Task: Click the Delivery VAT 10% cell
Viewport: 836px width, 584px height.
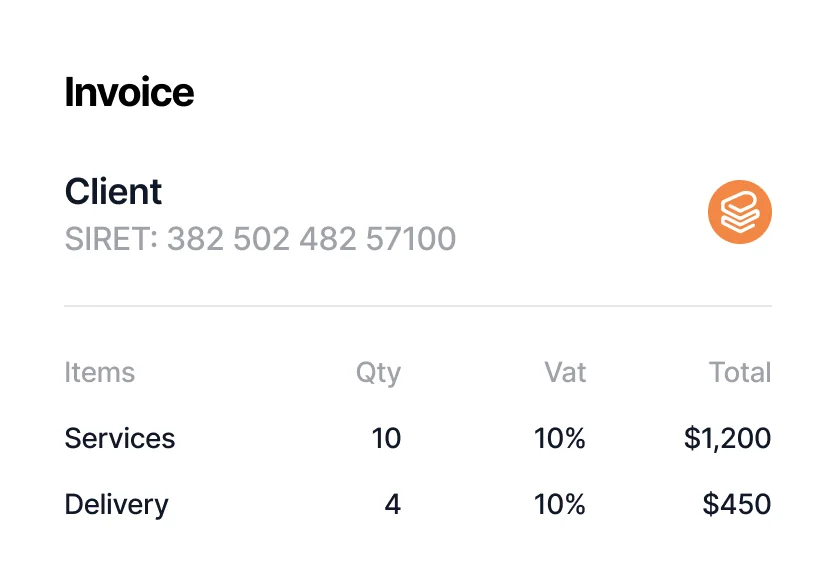Action: tap(560, 504)
